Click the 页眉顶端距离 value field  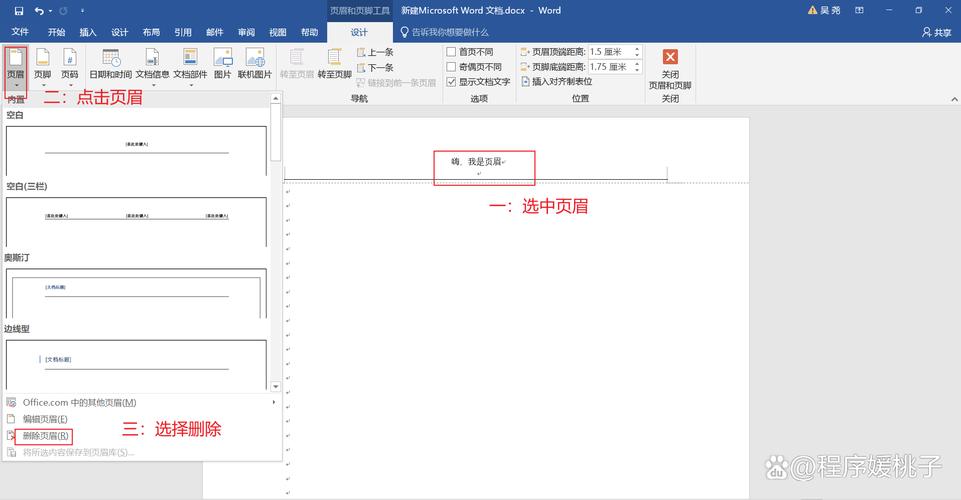click(610, 52)
